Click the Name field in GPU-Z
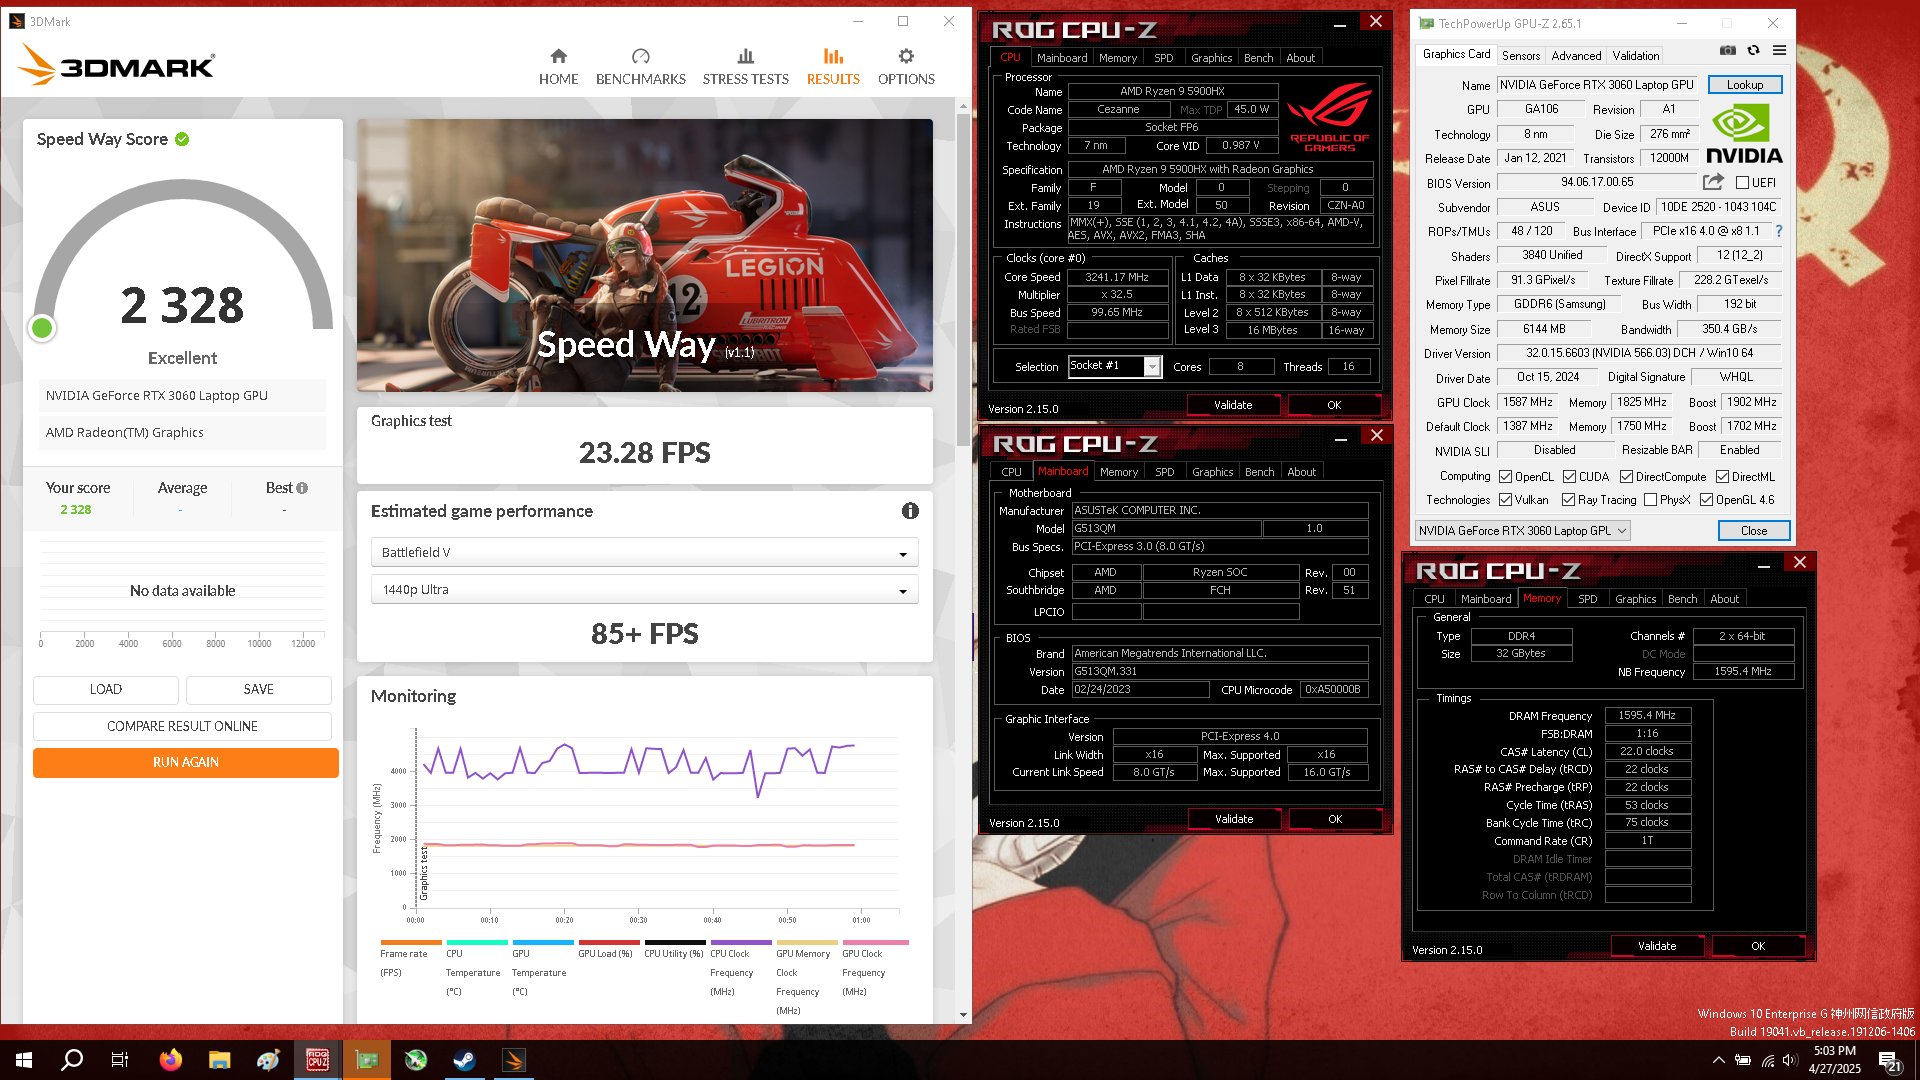 tap(1597, 85)
